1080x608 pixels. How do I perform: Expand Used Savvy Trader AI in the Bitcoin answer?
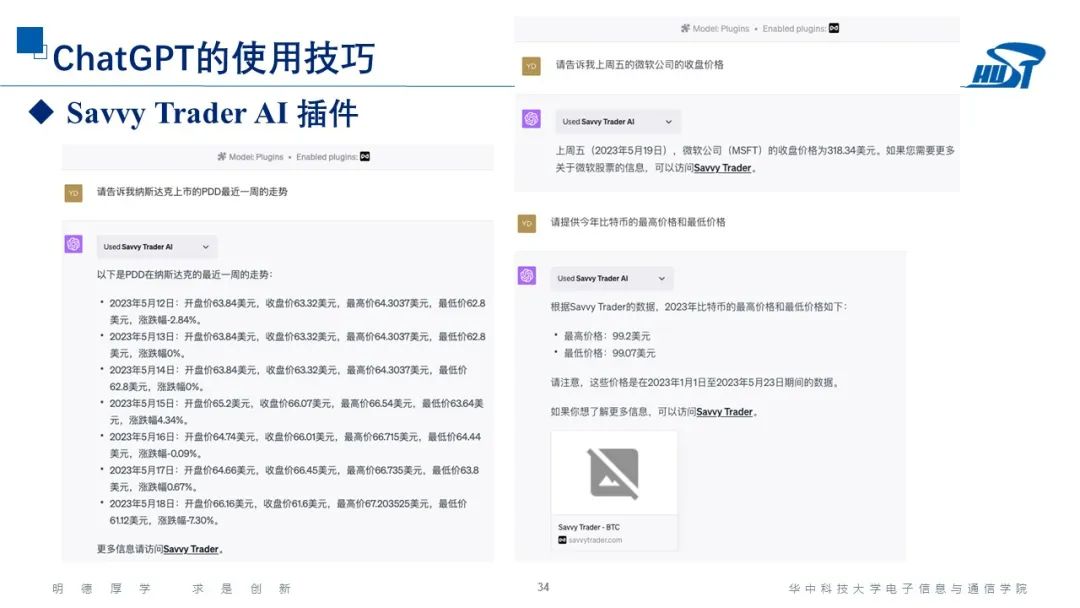pyautogui.click(x=612, y=278)
